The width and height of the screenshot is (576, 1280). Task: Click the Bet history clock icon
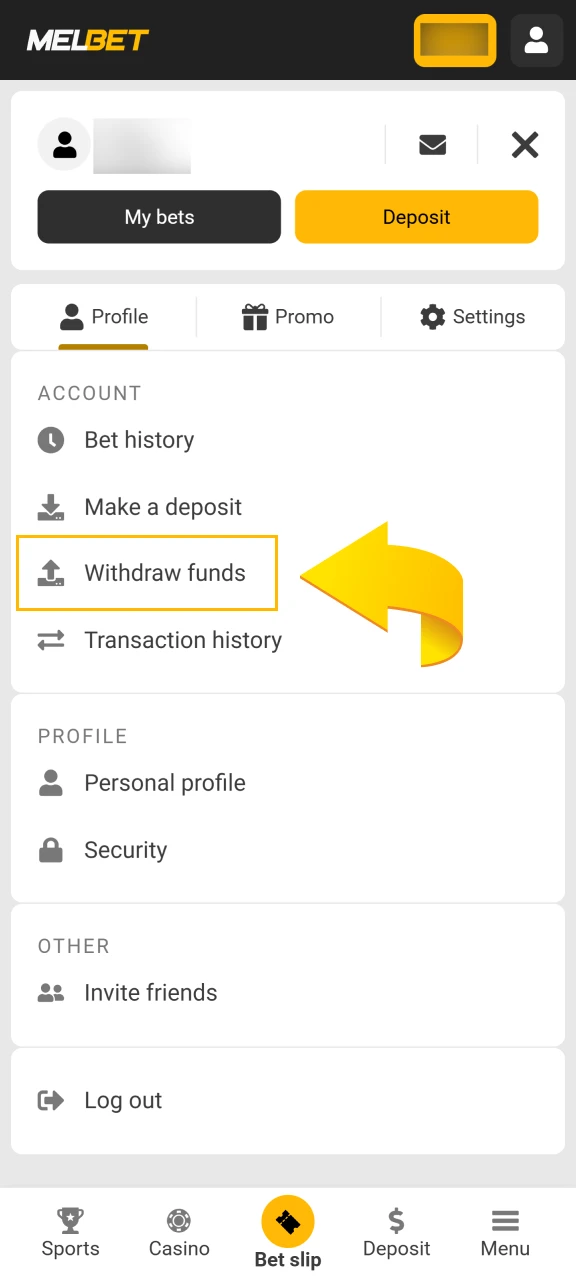click(x=51, y=440)
